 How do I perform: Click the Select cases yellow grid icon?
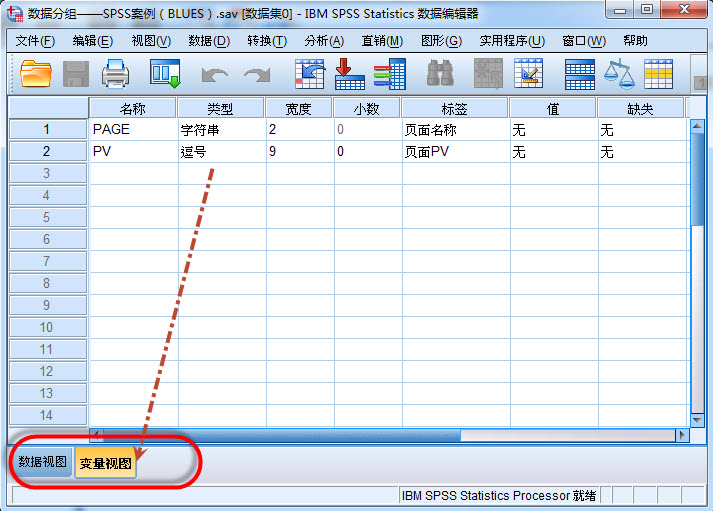658,74
